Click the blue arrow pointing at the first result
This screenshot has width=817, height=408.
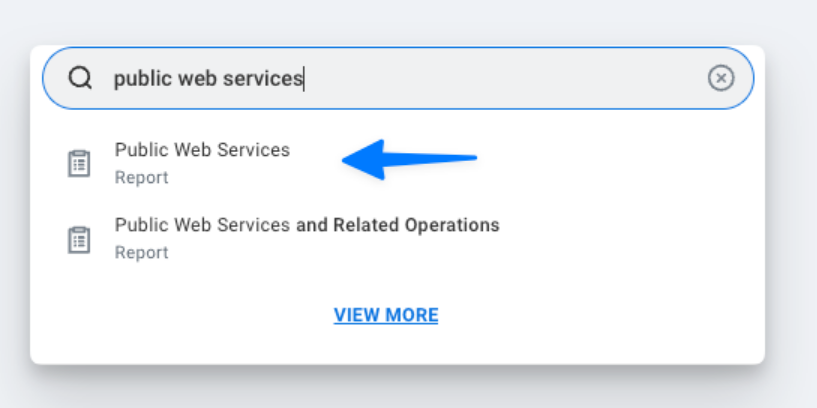410,159
